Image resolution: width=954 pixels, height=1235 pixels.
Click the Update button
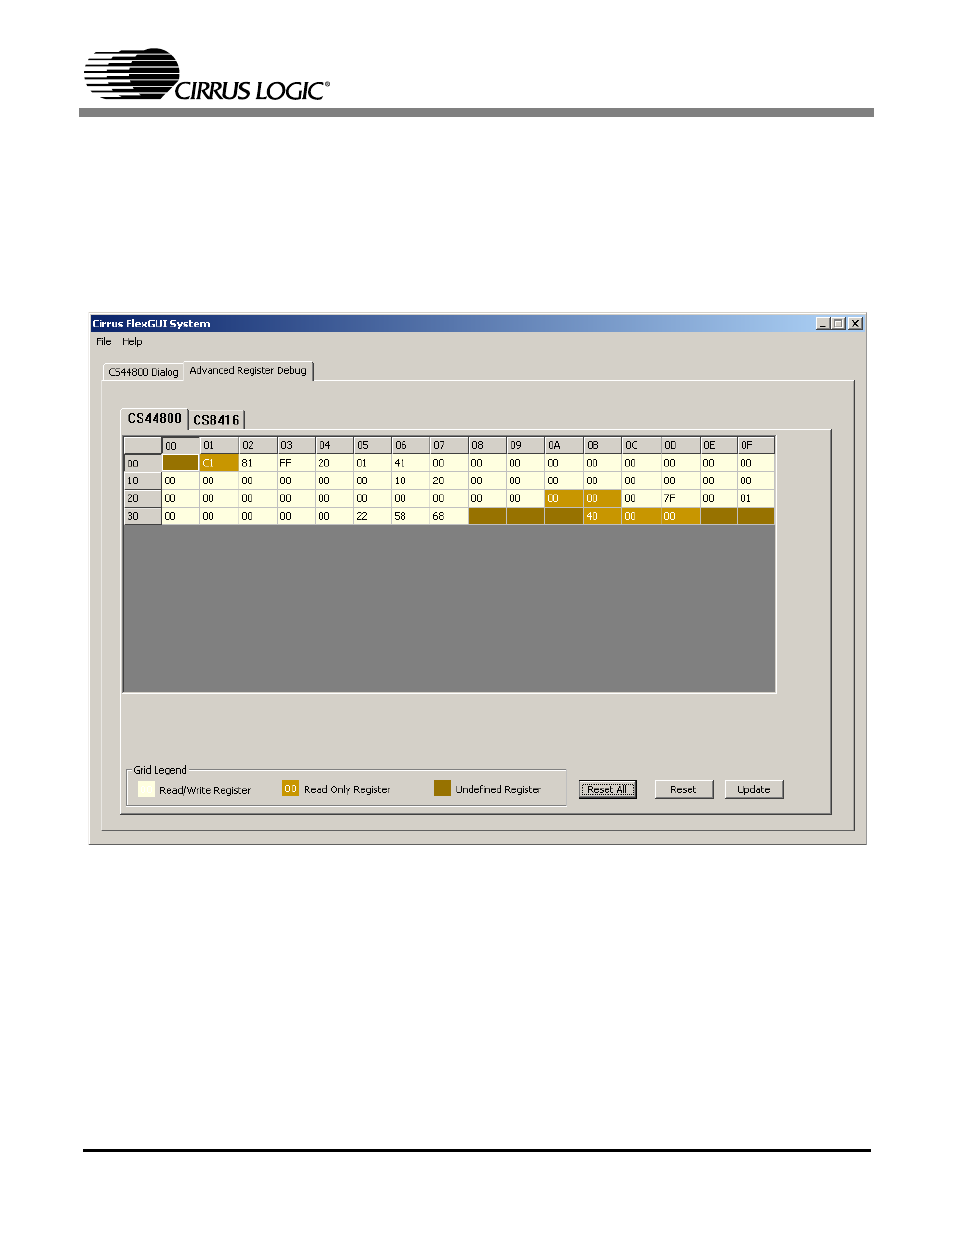(754, 789)
